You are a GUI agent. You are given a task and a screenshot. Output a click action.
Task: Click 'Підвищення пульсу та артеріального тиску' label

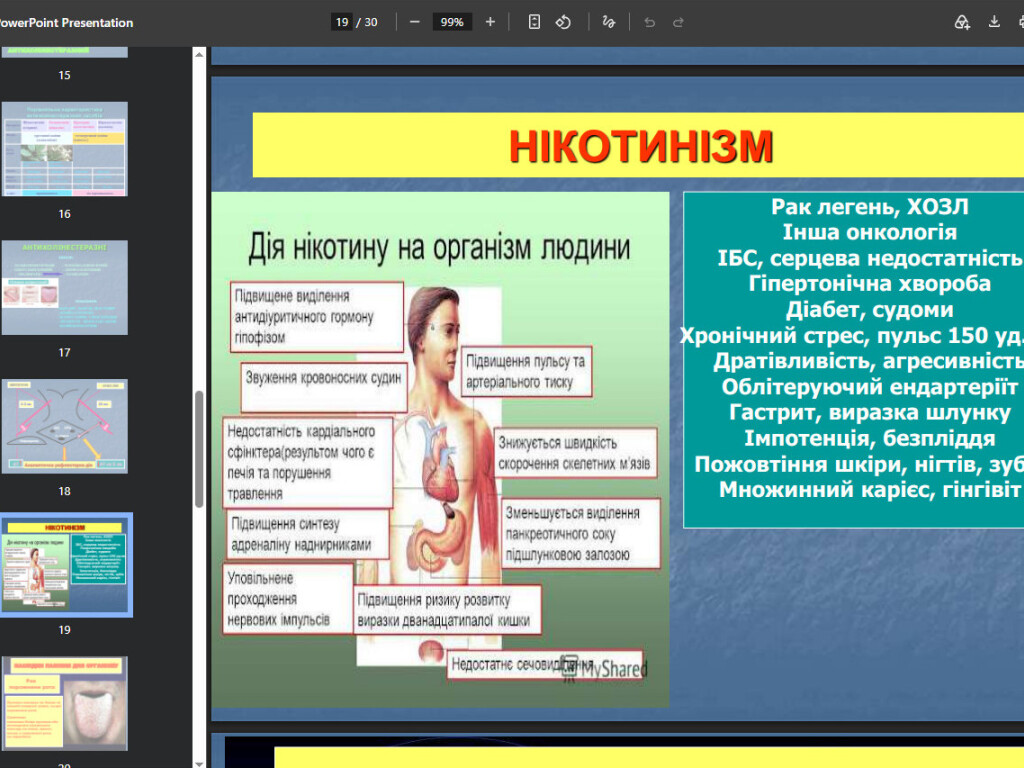click(526, 372)
